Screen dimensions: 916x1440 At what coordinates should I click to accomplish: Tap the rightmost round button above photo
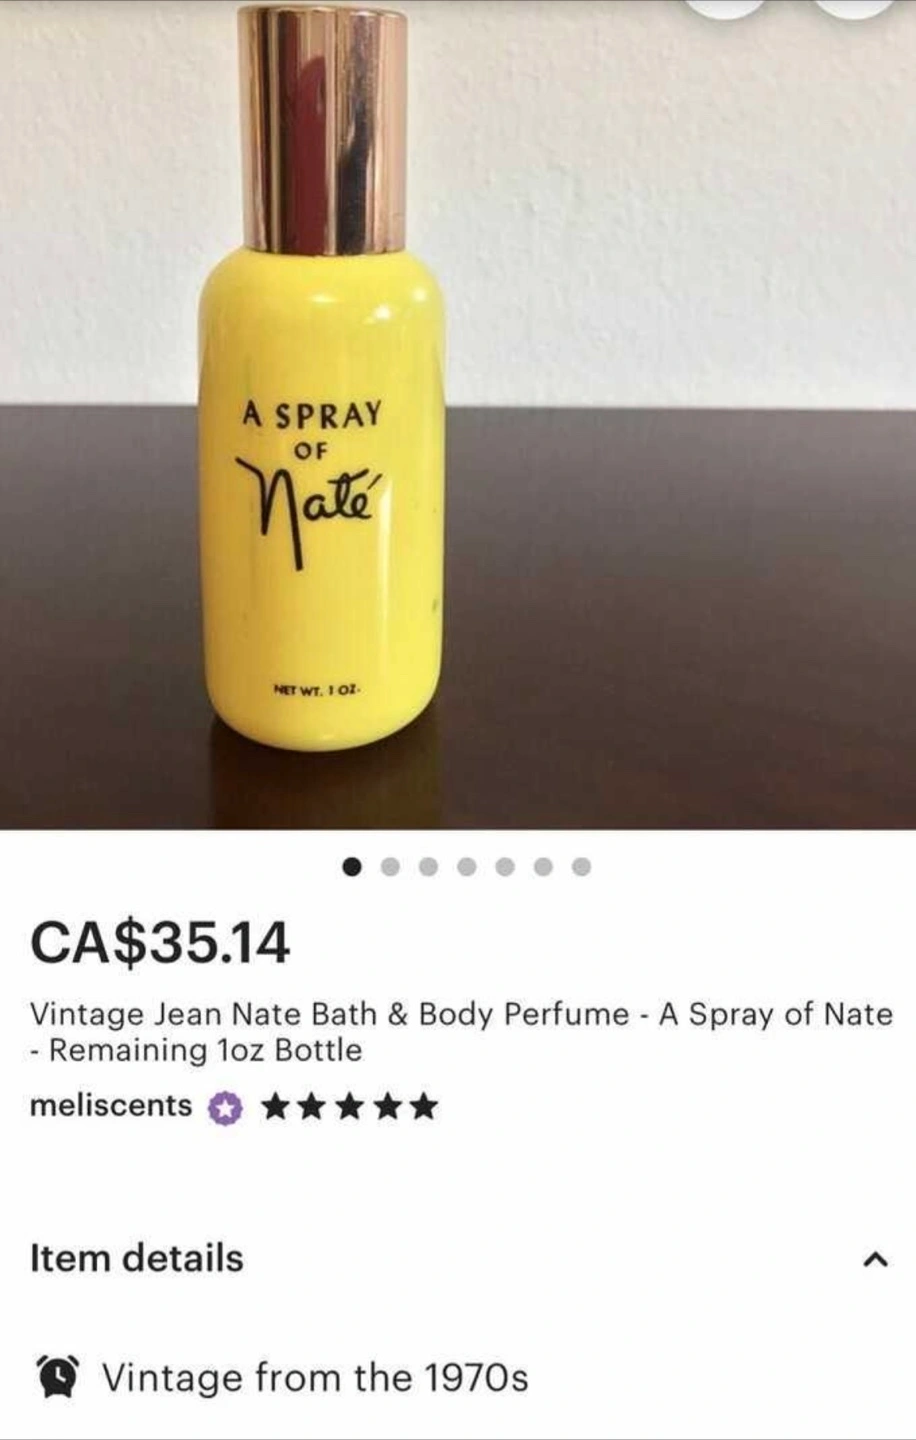(x=853, y=8)
